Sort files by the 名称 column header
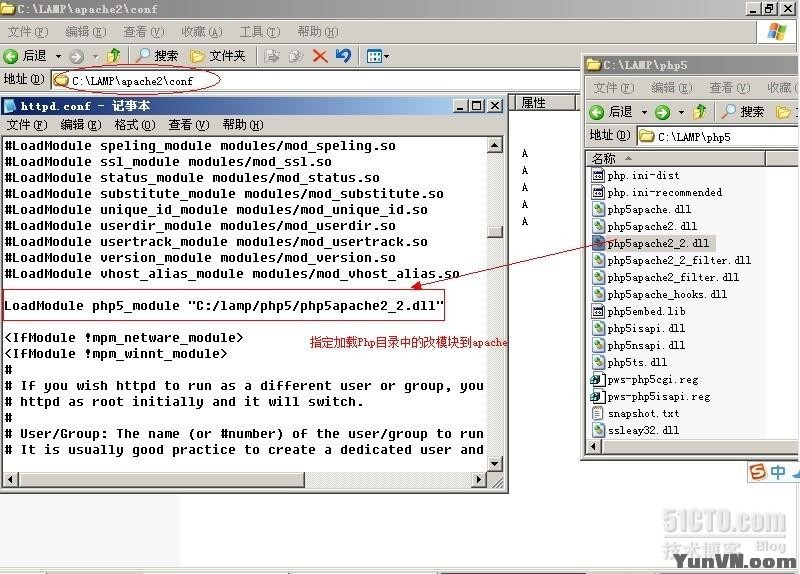This screenshot has width=800, height=574. tap(676, 158)
